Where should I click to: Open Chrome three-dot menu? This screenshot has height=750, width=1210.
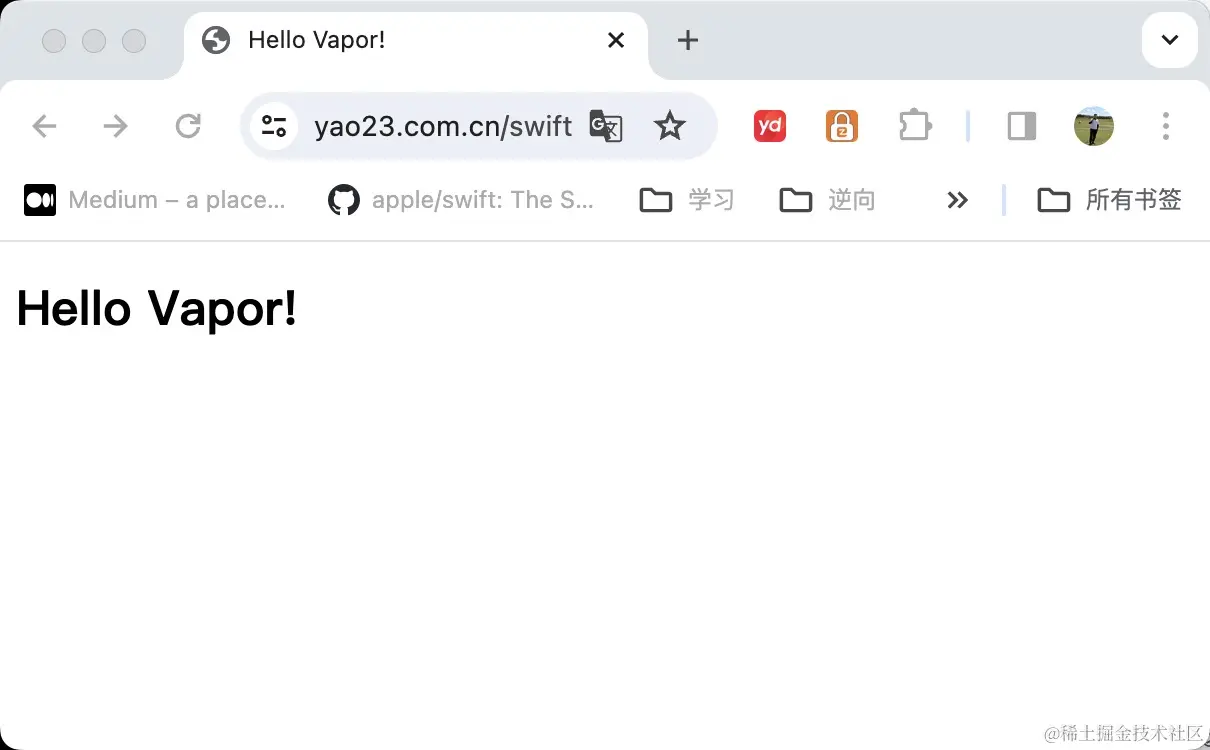pyautogui.click(x=1166, y=126)
